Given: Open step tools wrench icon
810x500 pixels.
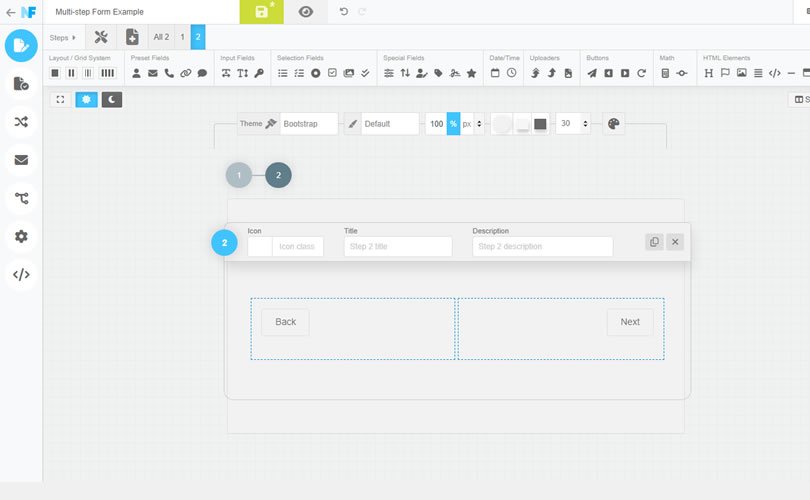Looking at the screenshot, I should coord(101,37).
